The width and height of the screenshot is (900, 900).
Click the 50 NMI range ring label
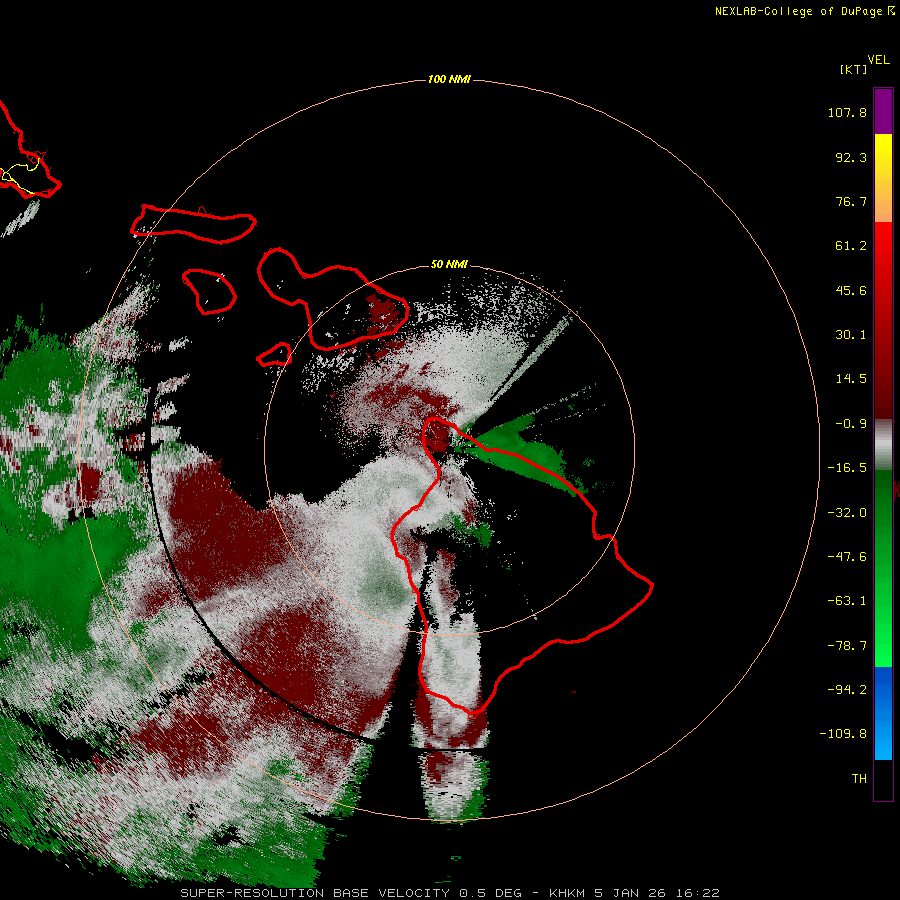coord(449,264)
